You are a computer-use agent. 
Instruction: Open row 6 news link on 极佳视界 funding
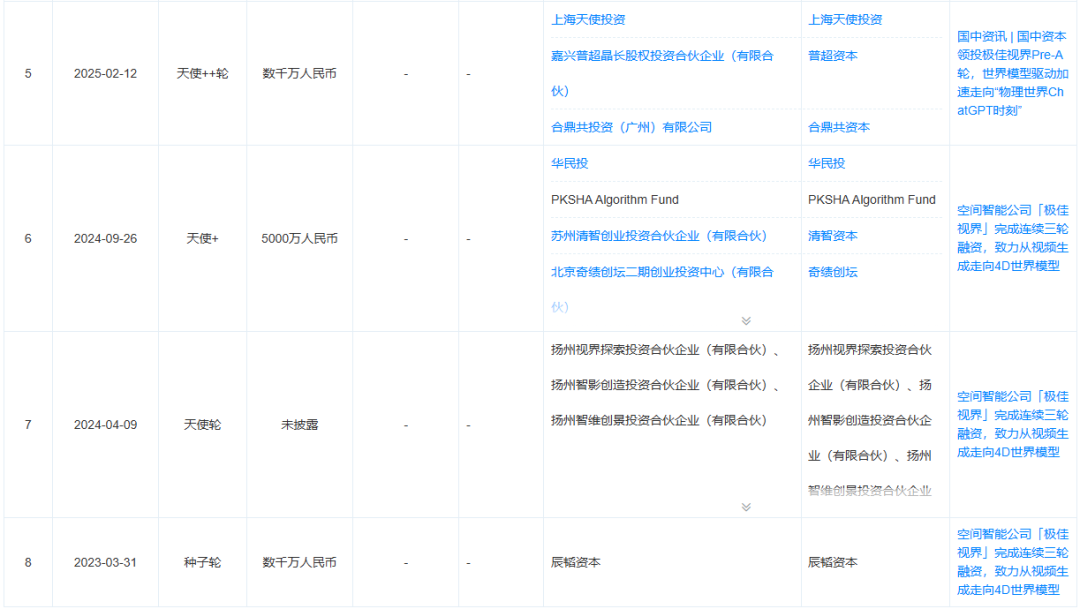[x=1012, y=238]
